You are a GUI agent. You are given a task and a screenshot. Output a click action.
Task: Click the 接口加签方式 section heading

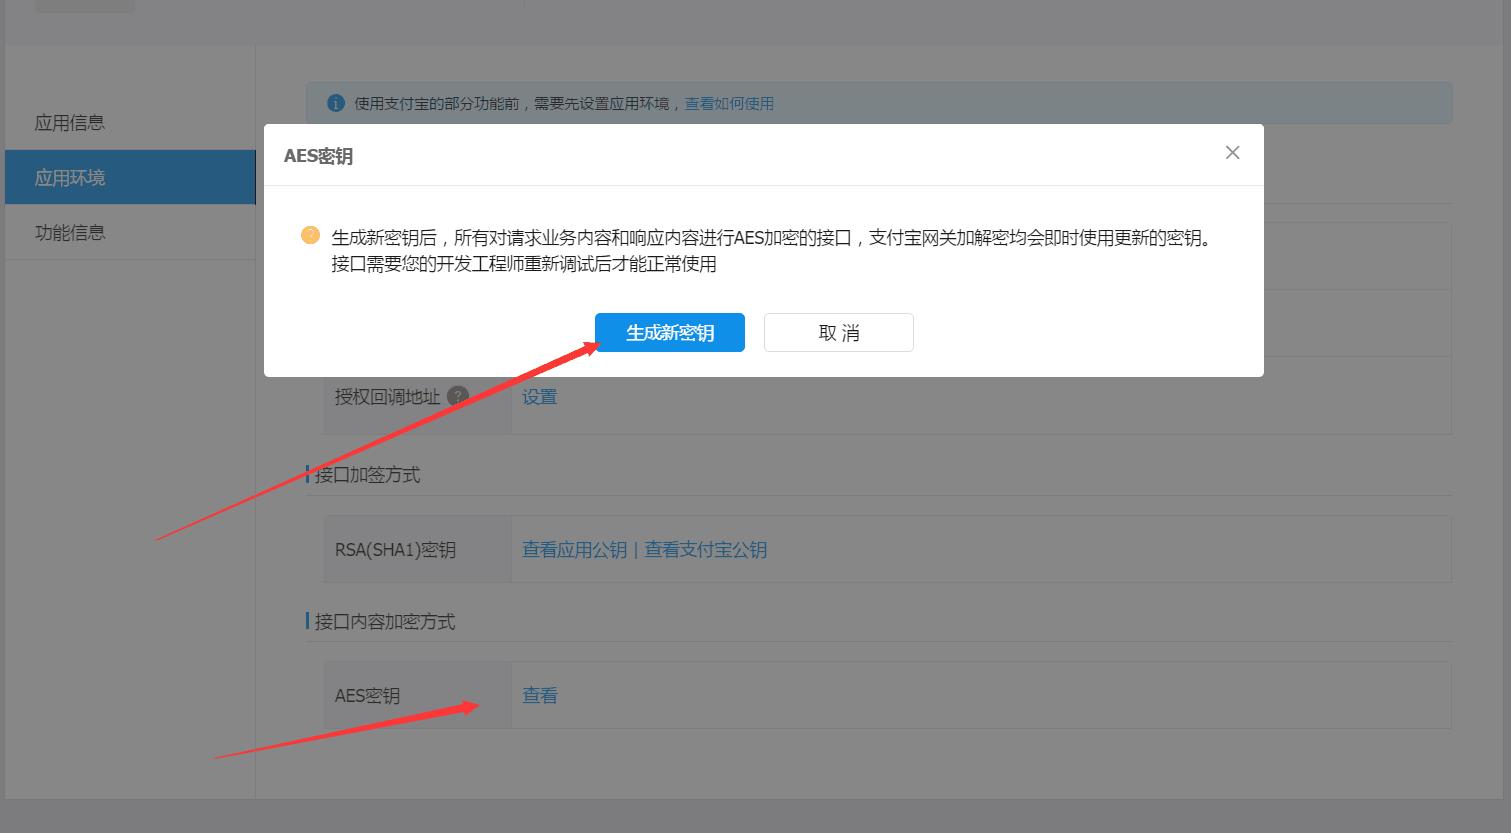[367, 475]
